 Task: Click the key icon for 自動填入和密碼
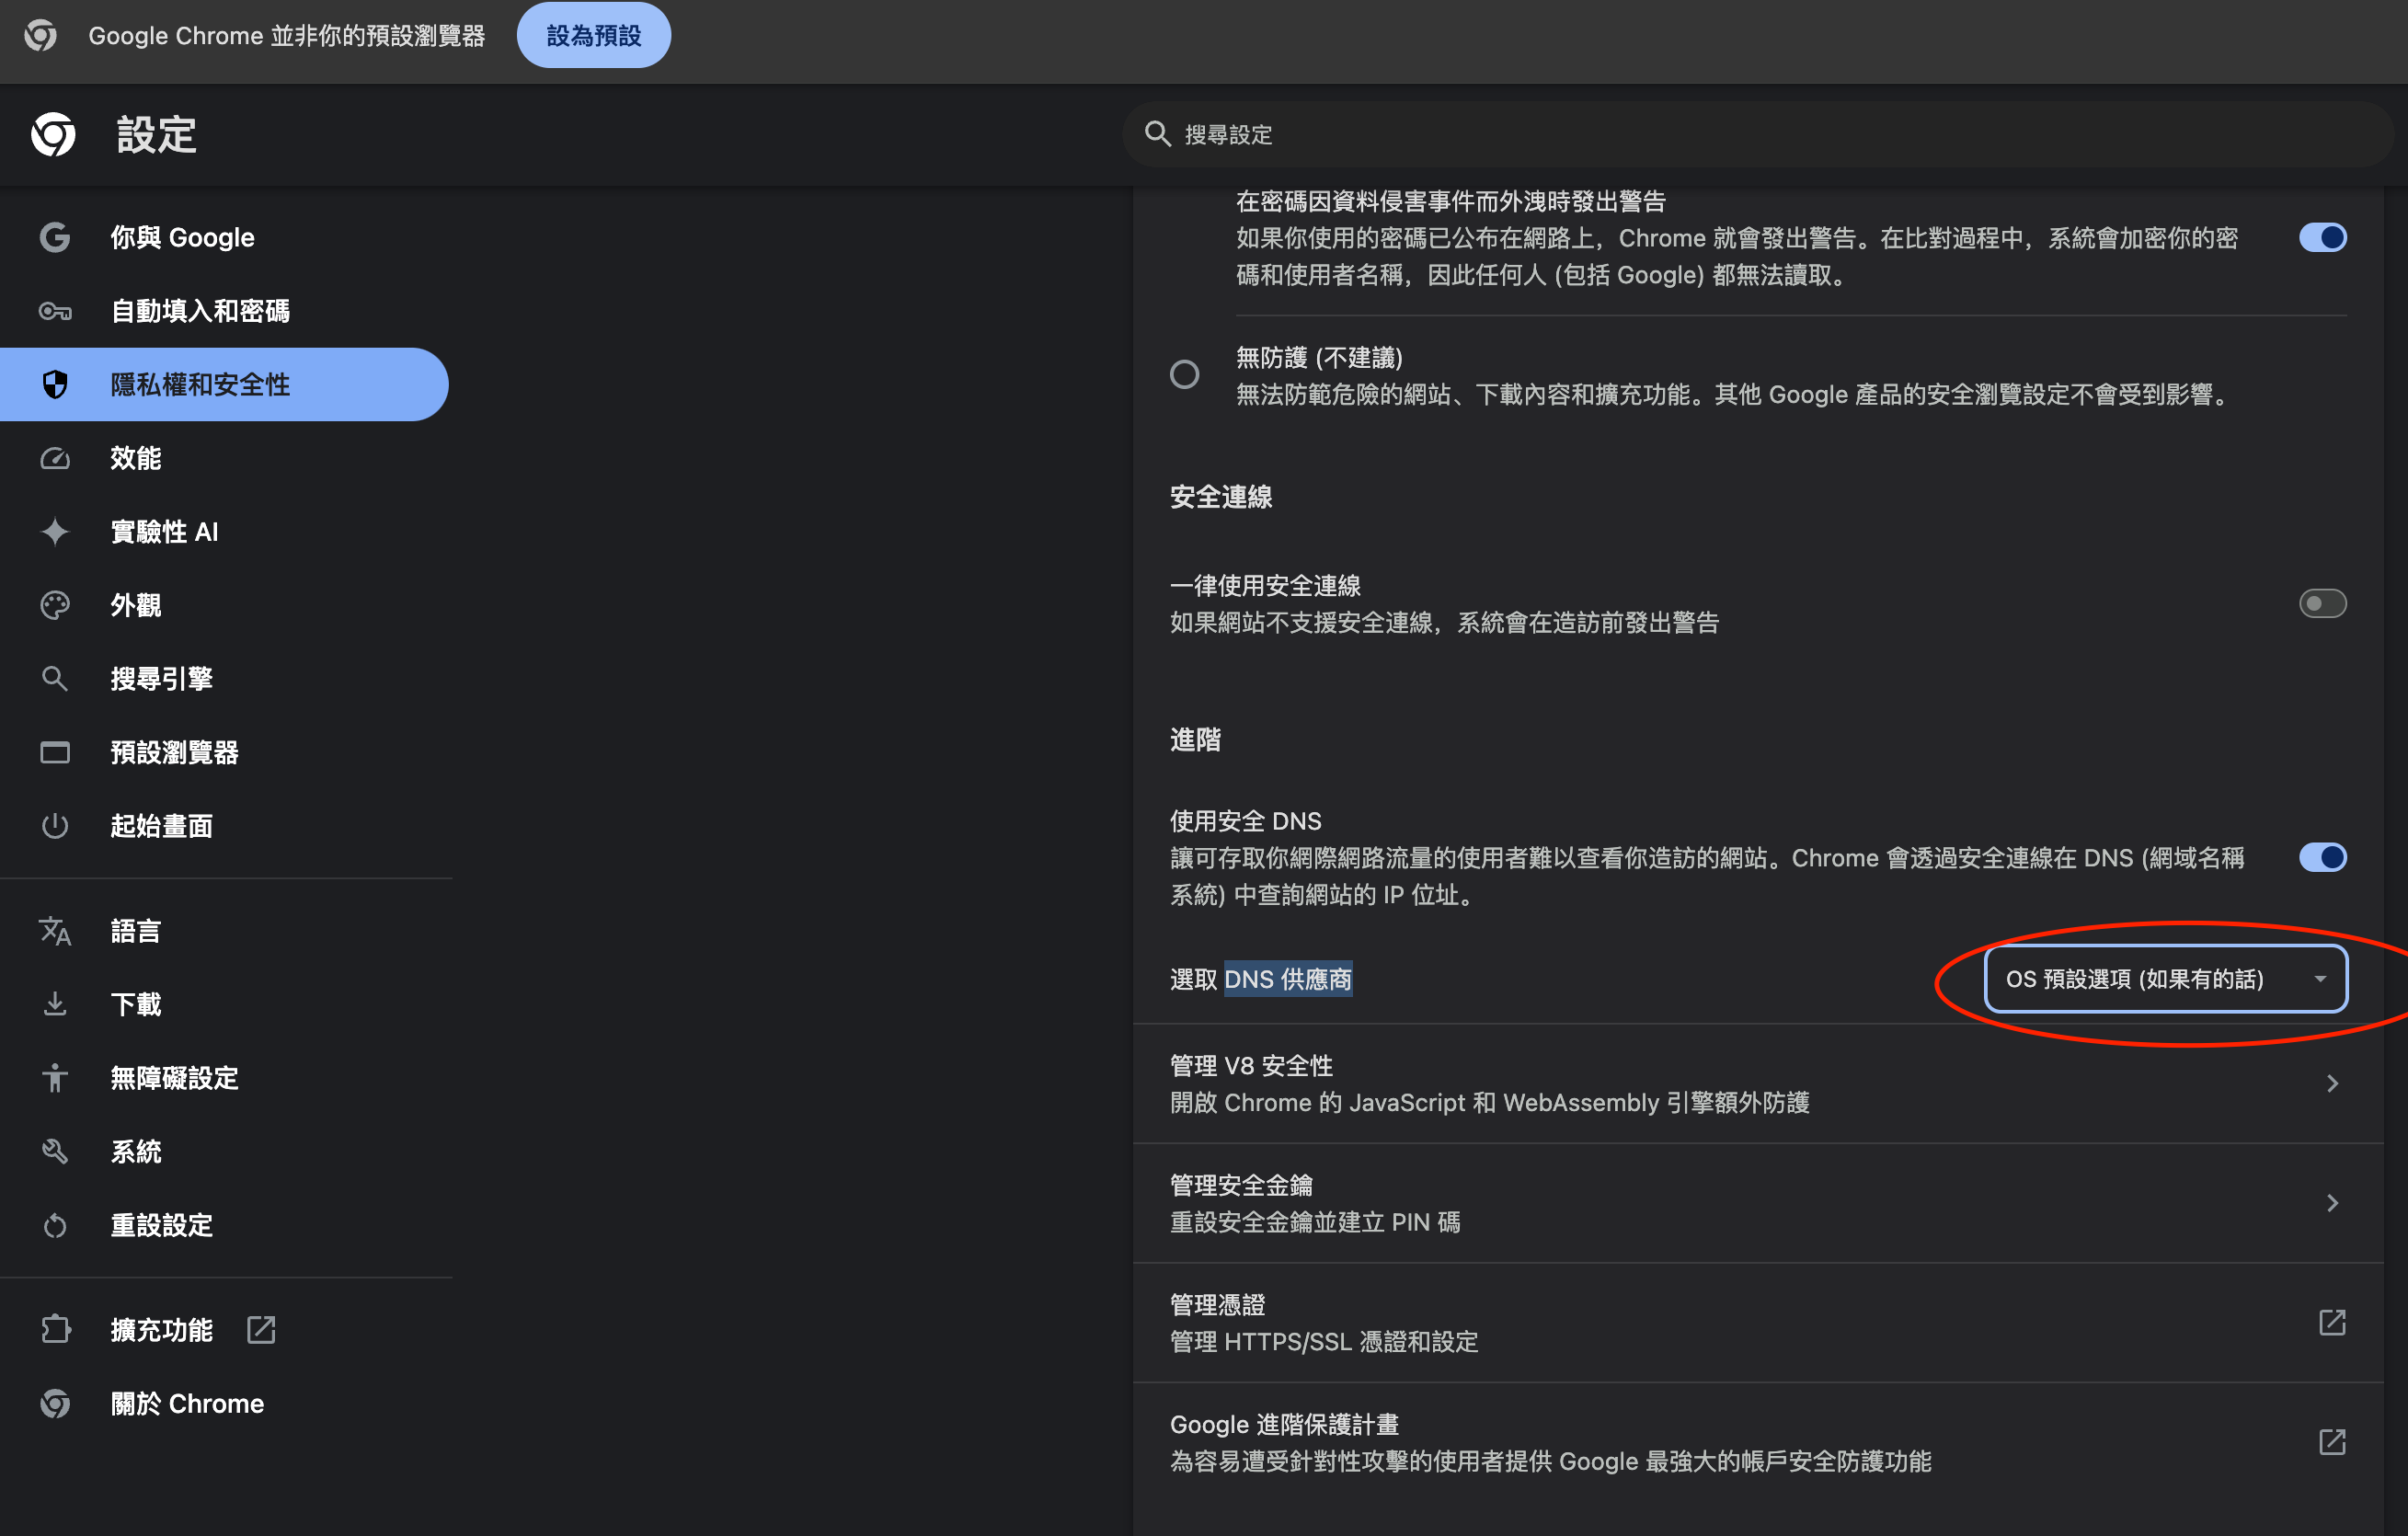[55, 311]
